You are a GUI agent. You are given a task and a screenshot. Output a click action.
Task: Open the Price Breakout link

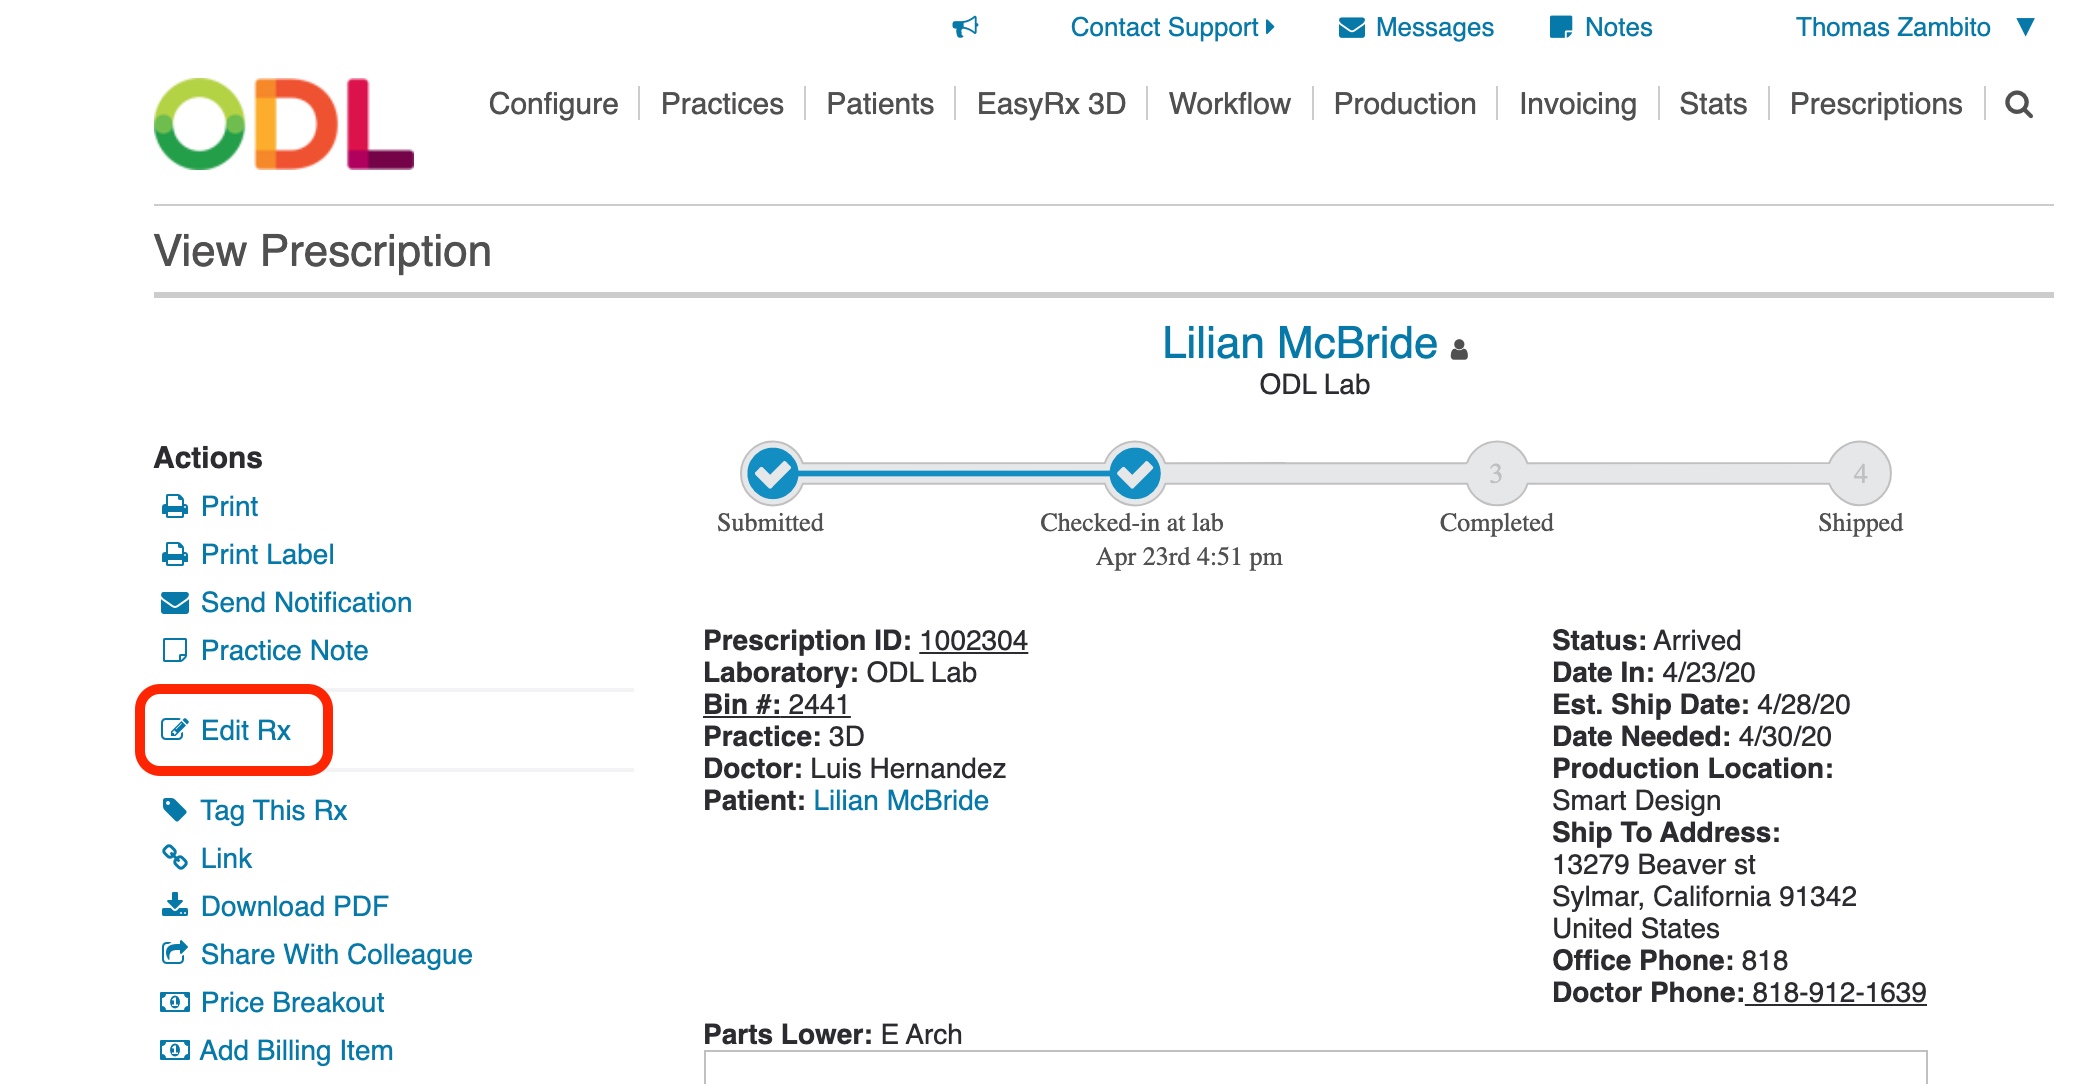292,1002
